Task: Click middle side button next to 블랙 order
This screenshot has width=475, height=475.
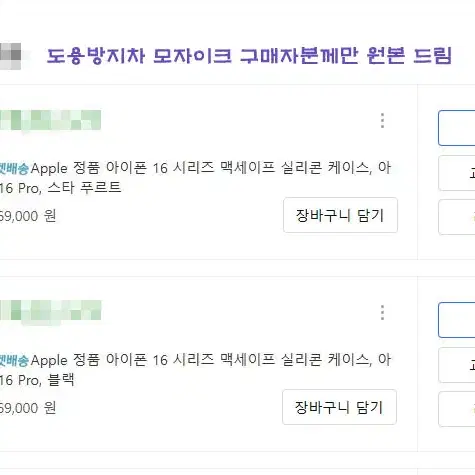Action: (x=457, y=365)
